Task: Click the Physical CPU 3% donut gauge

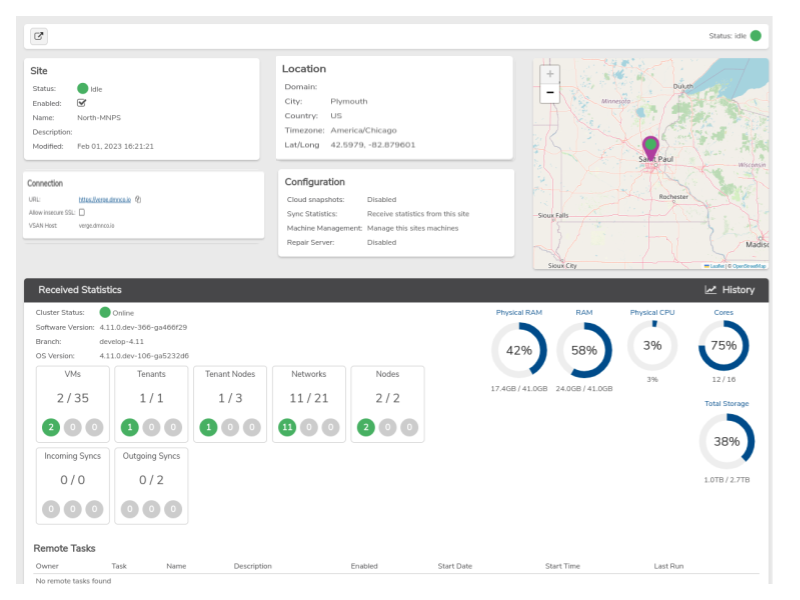Action: [x=652, y=346]
